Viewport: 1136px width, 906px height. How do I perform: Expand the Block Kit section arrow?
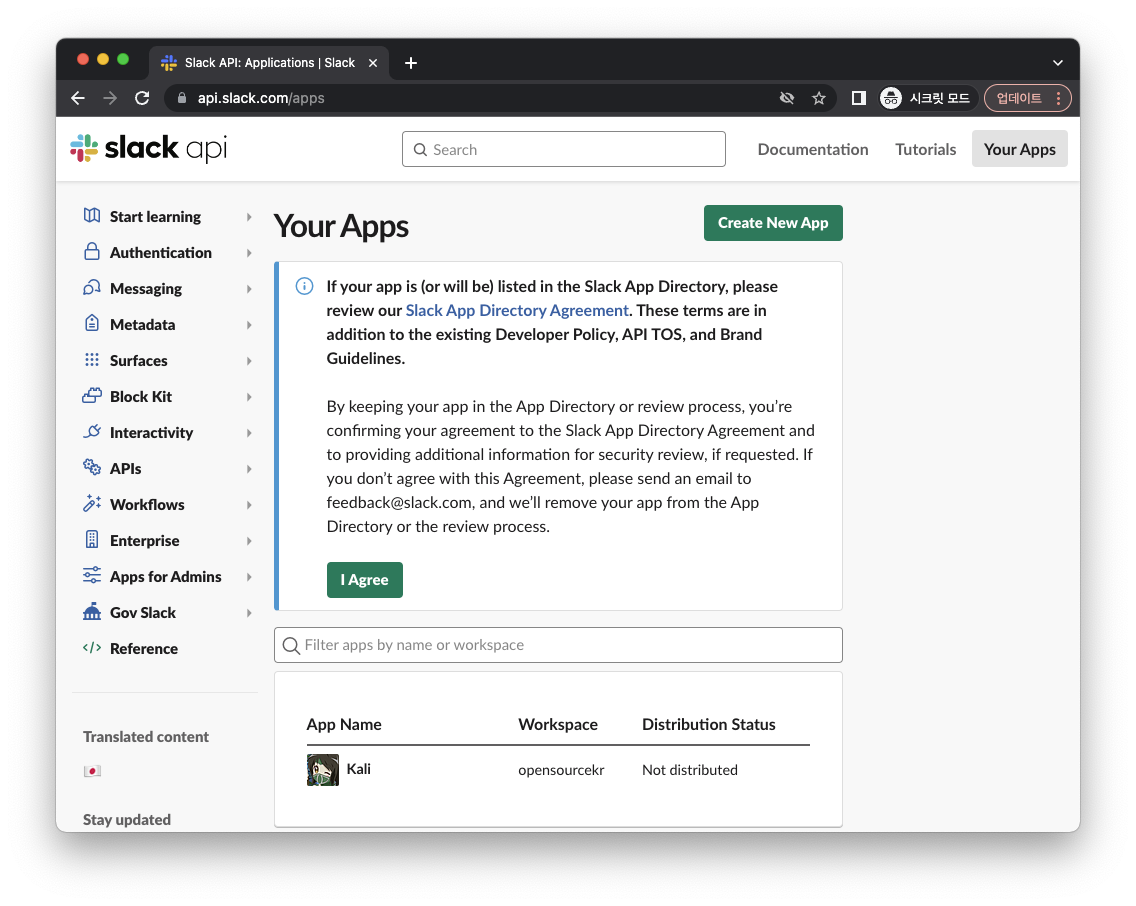tap(248, 397)
